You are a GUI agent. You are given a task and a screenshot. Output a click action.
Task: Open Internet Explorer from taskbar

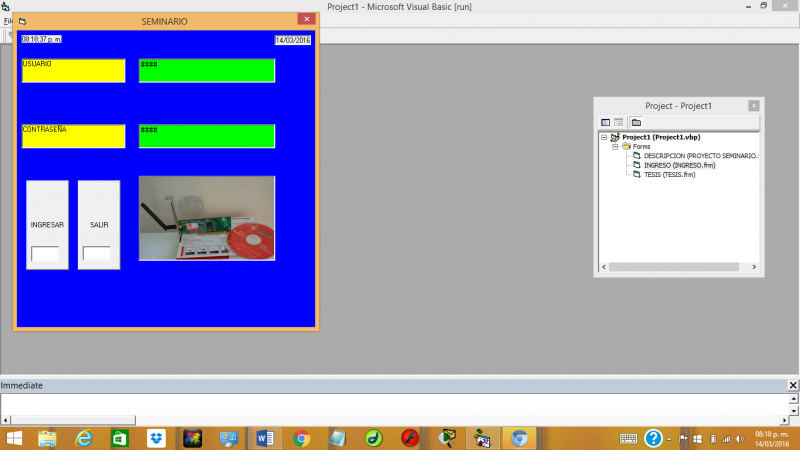tap(84, 438)
